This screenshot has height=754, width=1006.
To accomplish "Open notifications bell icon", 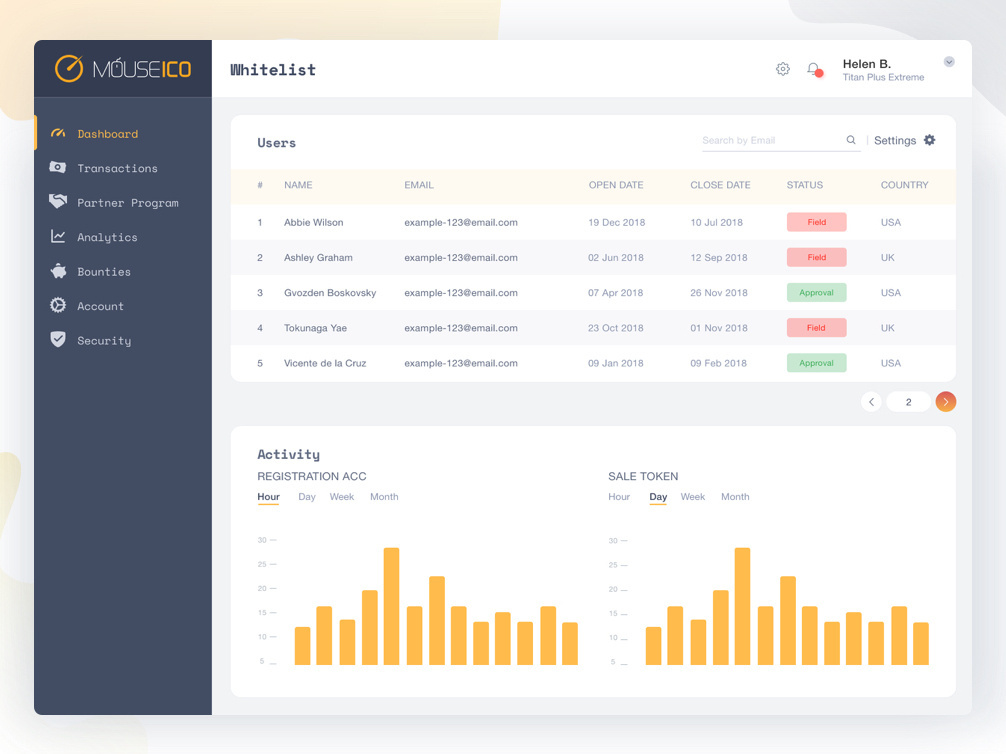I will click(x=815, y=69).
